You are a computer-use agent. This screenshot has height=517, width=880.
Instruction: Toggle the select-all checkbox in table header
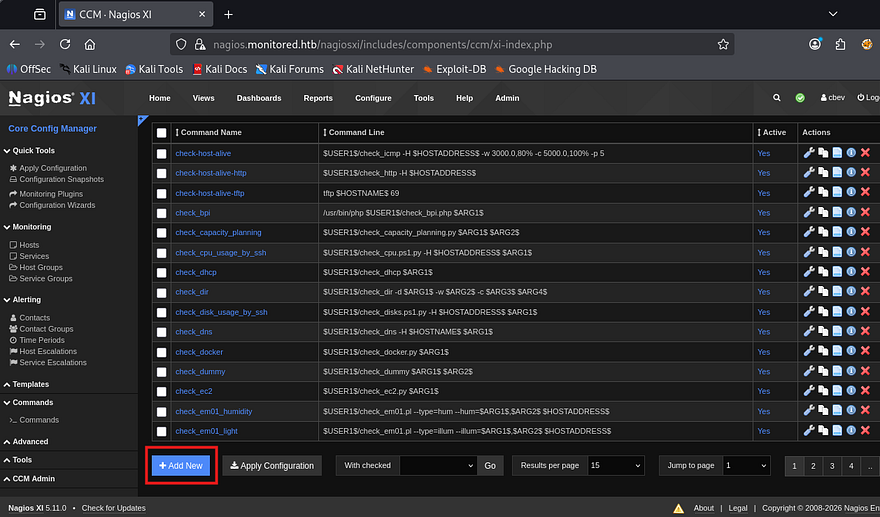[x=162, y=133]
